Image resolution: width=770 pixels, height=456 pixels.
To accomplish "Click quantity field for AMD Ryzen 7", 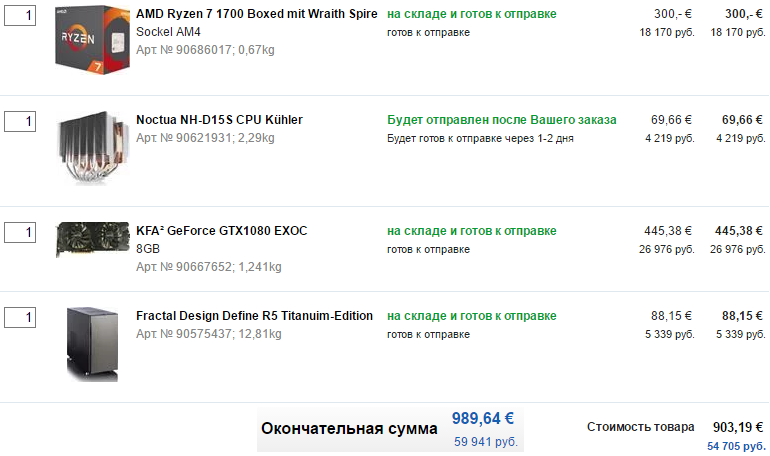I will 20,16.
